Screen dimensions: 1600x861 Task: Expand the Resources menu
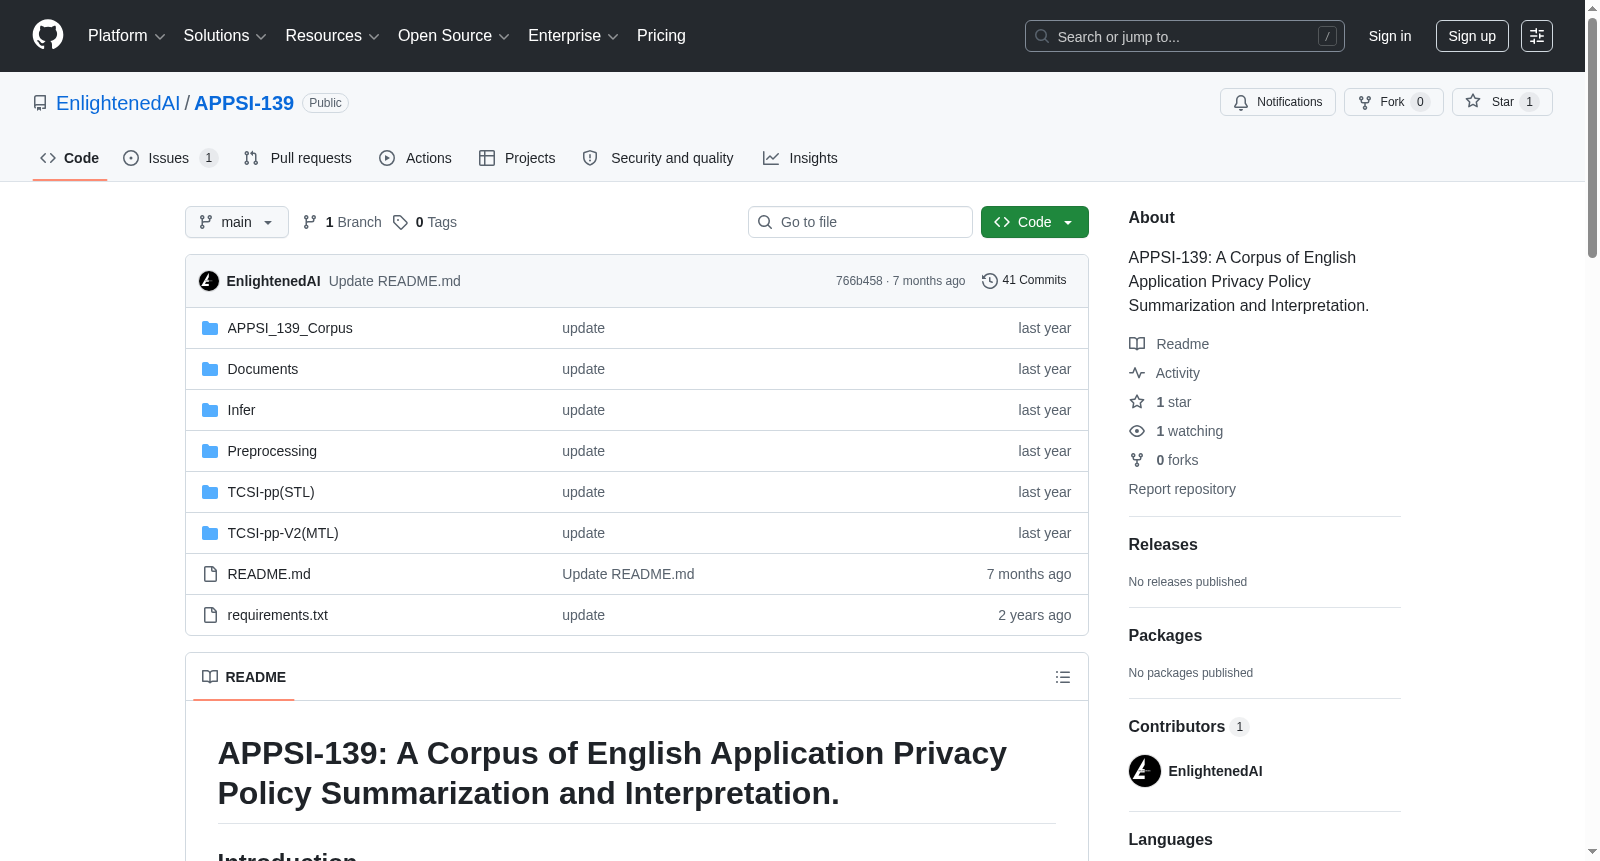pyautogui.click(x=332, y=36)
